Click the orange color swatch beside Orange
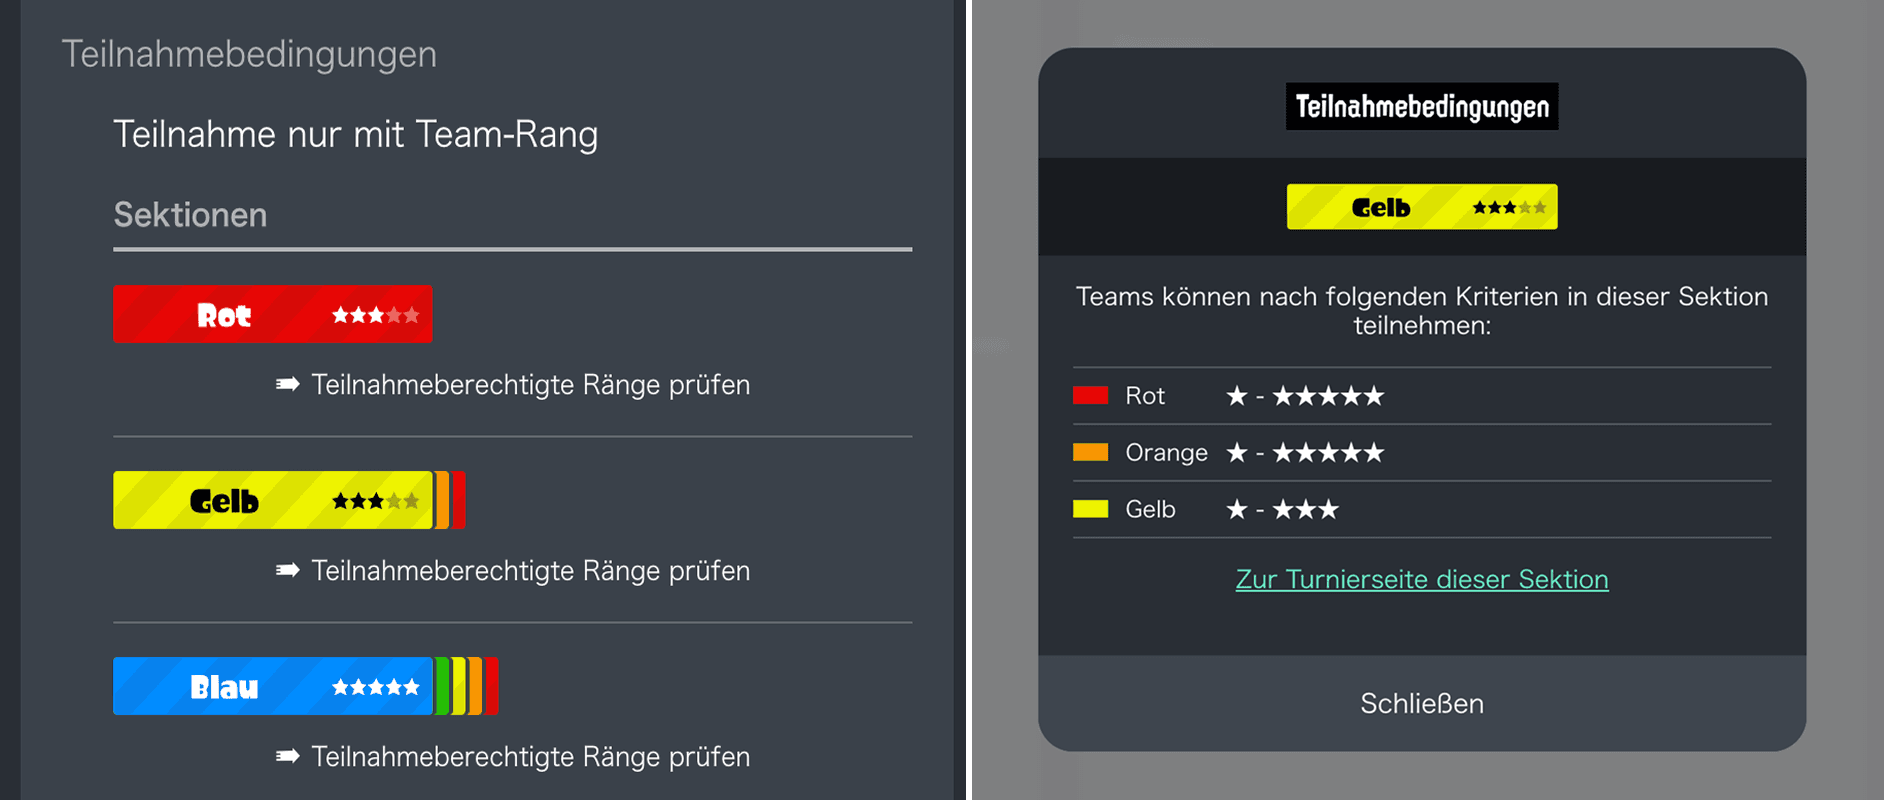 (1090, 452)
